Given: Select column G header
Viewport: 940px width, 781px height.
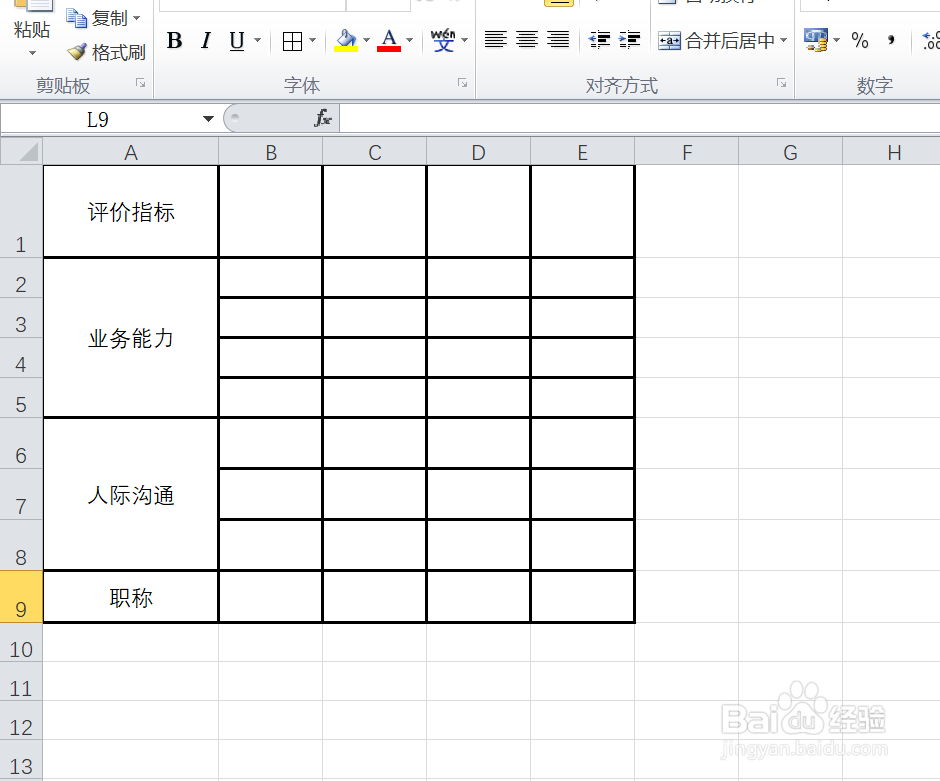Looking at the screenshot, I should coord(791,152).
